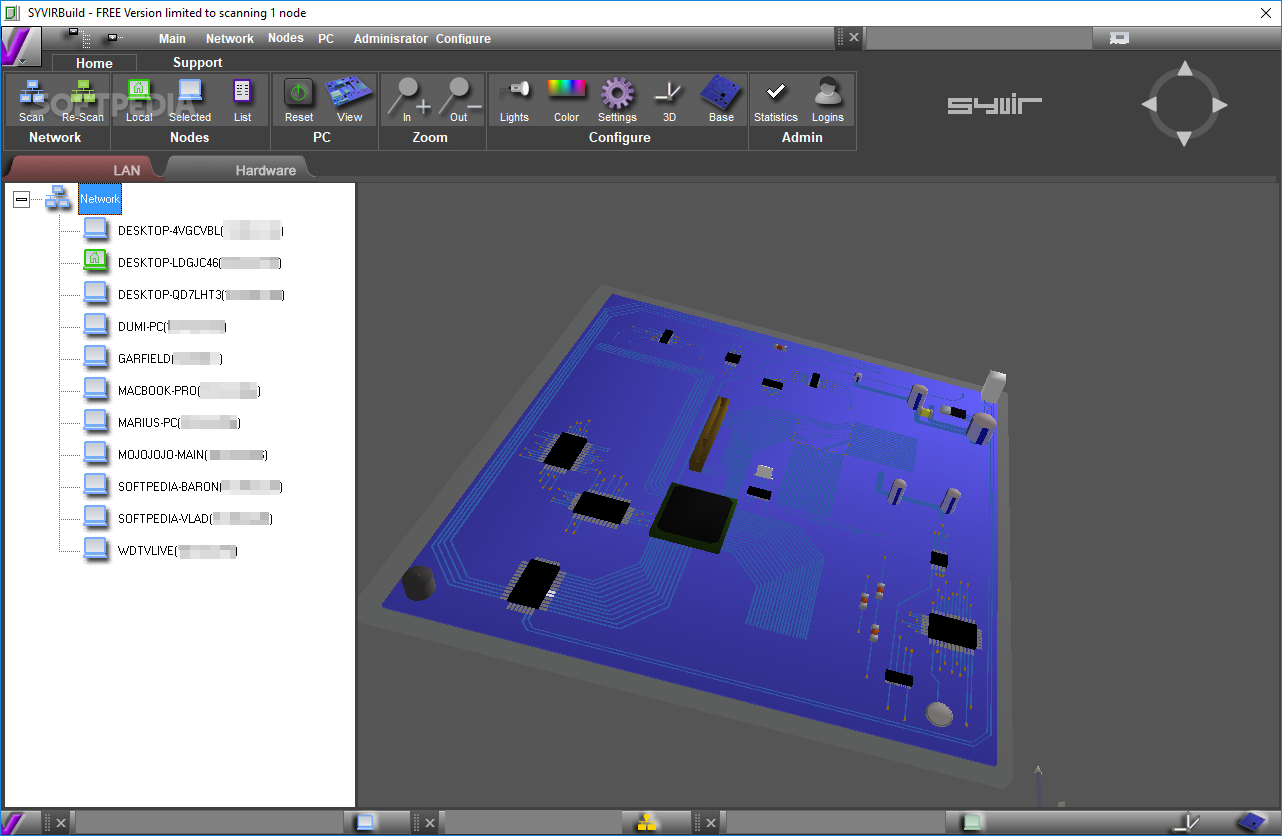Screen dimensions: 1282x836
Task: Click the blue board icon in bottom-right corner
Action: pos(1252,822)
